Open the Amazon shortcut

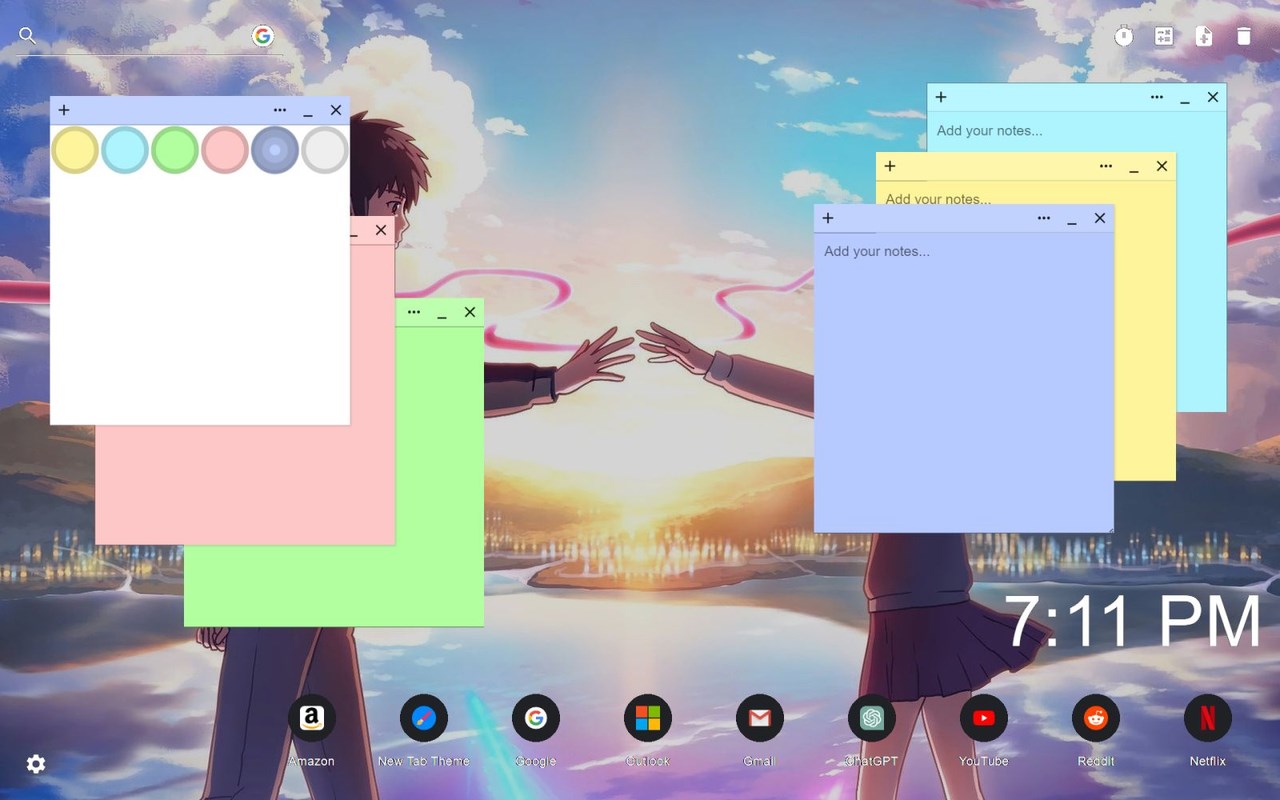click(312, 718)
